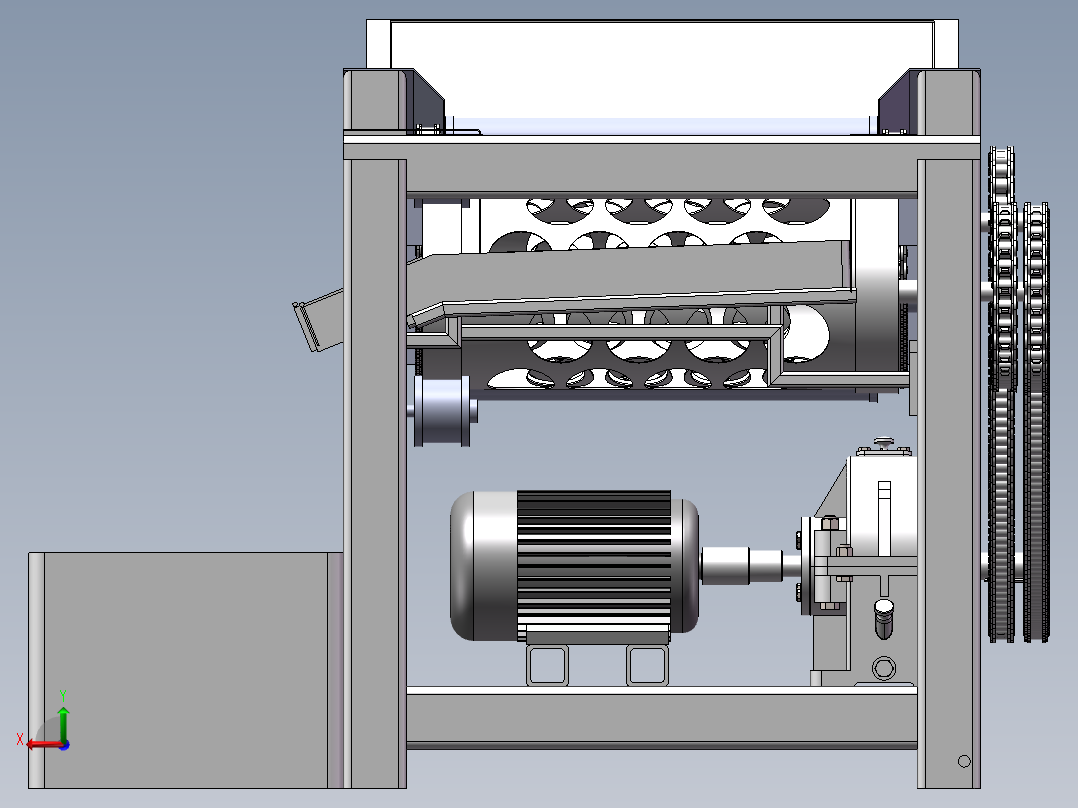Viewport: 1078px width, 808px height.
Task: Select the collection box at the lower left
Action: 186,670
